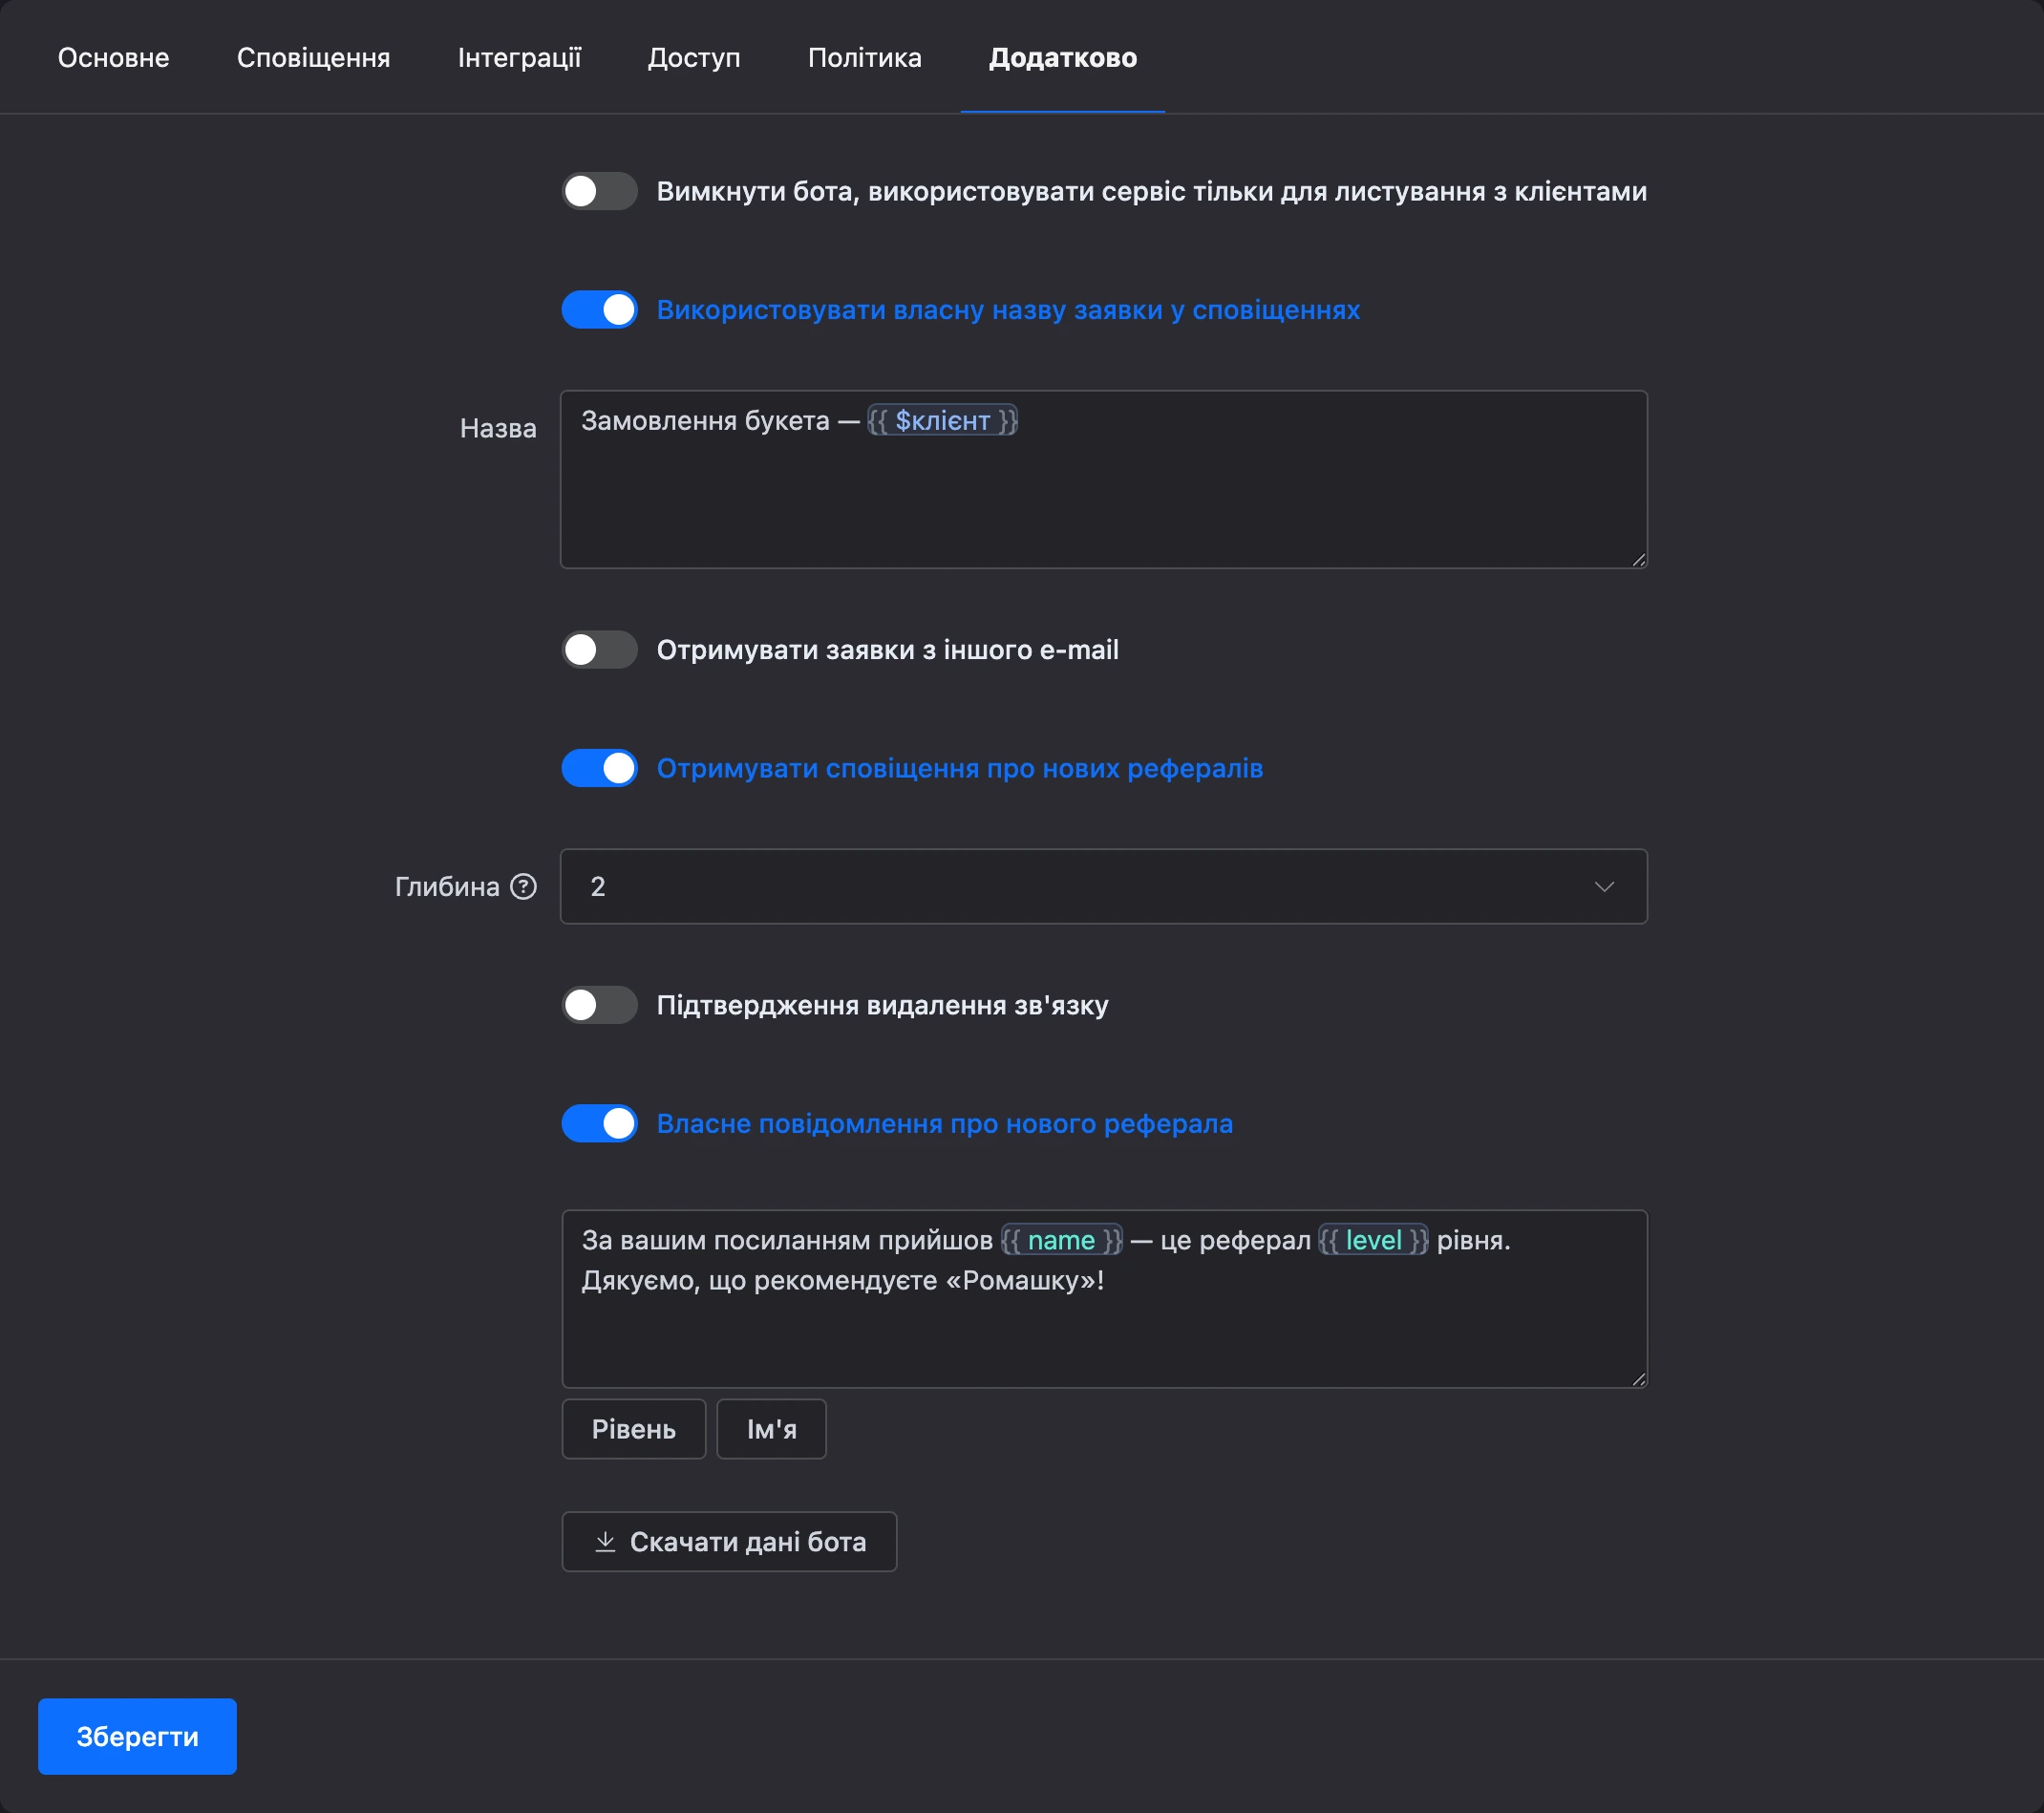Click the referral message textarea resize grip
Image resolution: width=2044 pixels, height=1813 pixels.
pos(1638,1379)
